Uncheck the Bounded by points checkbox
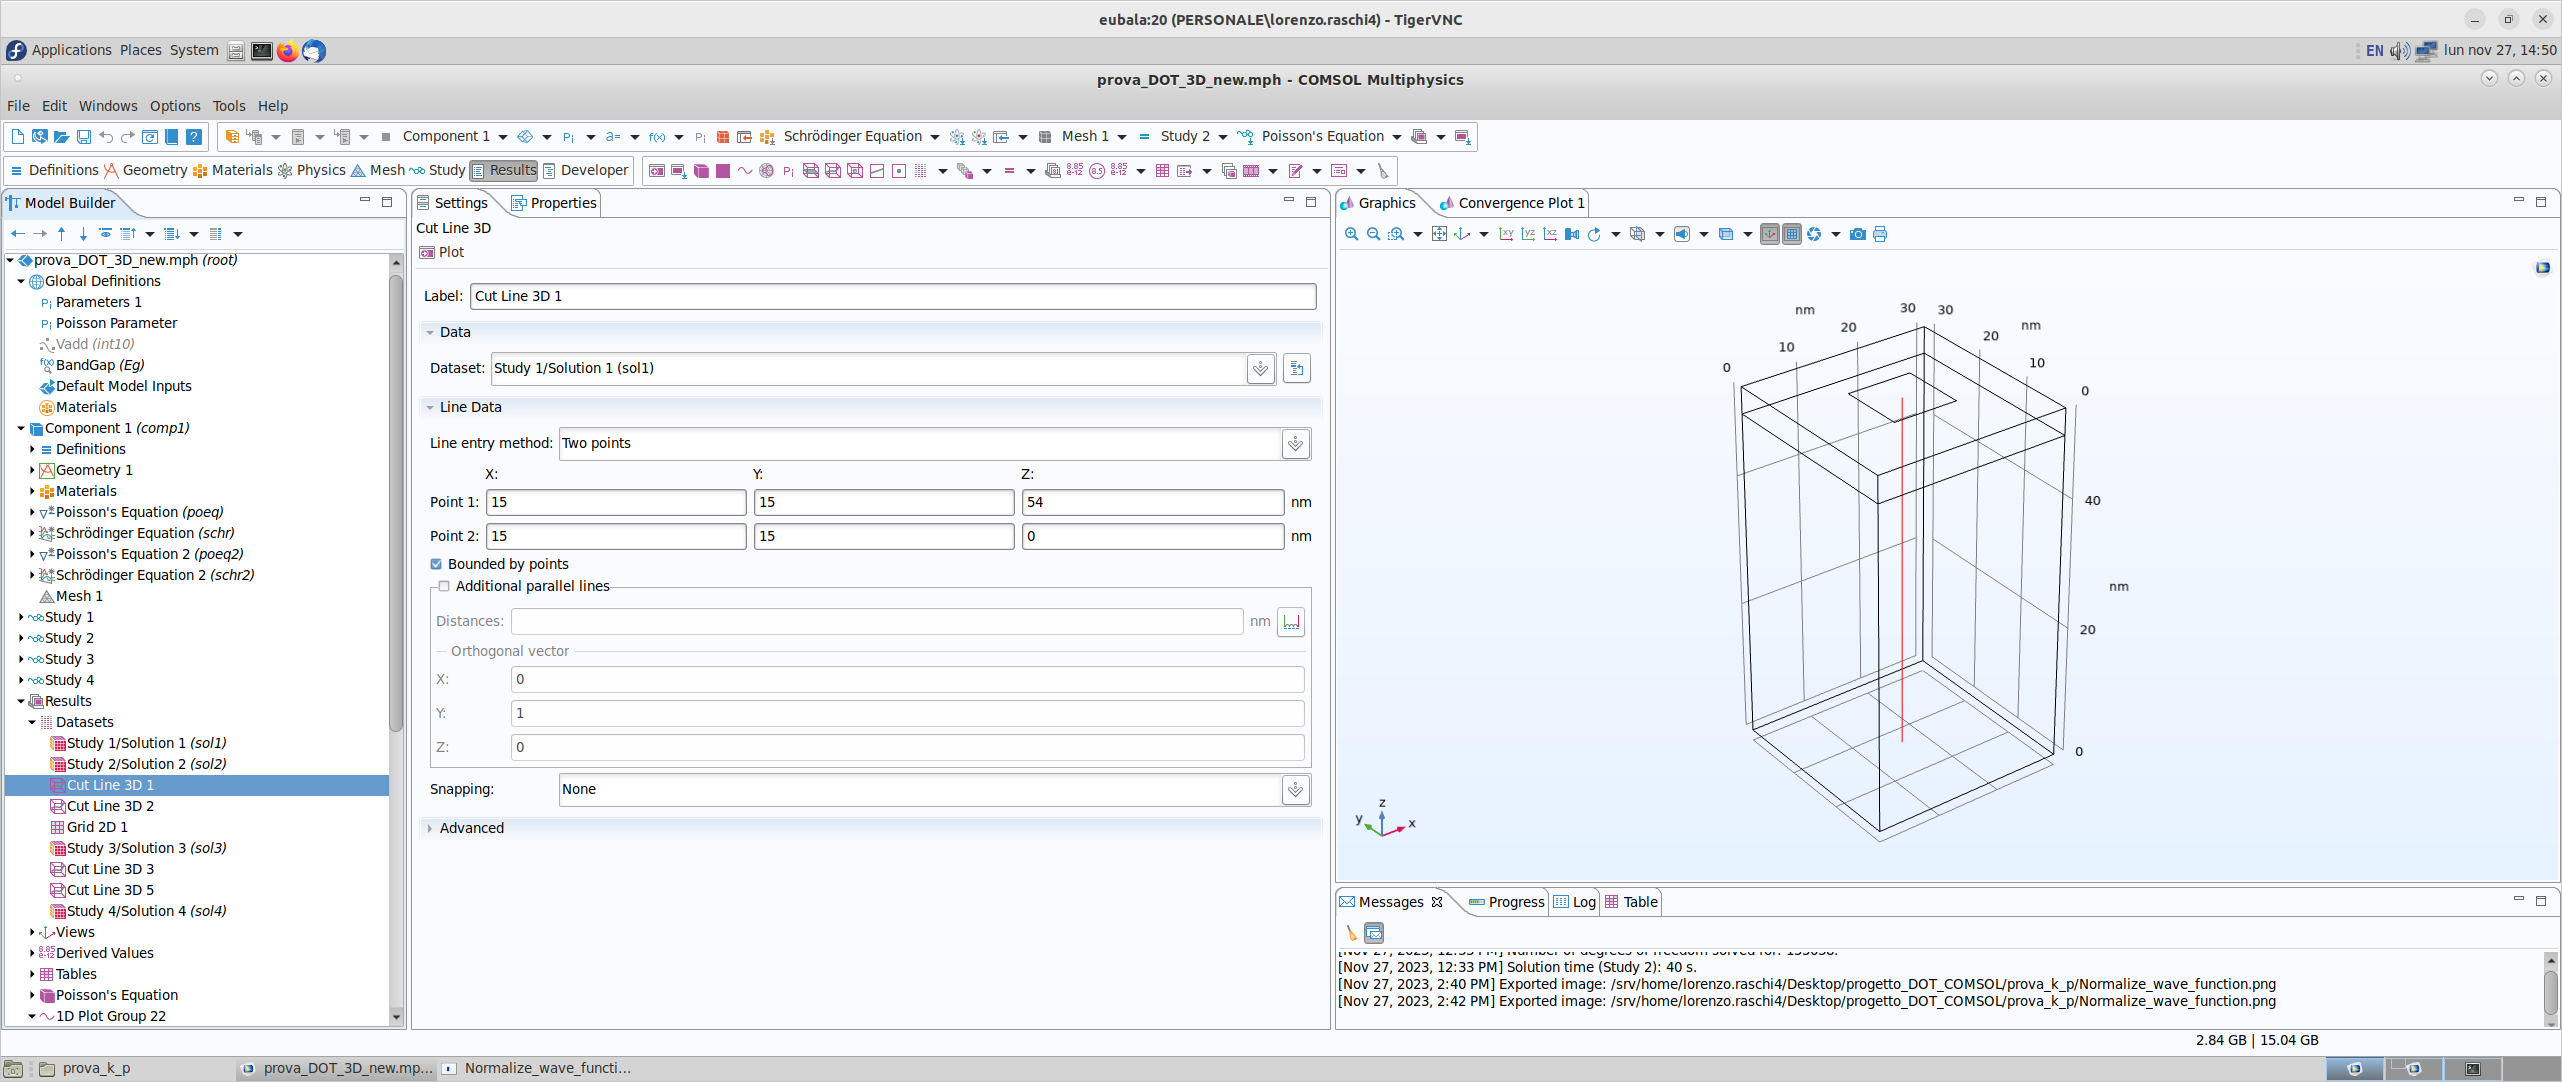Screen dimensions: 2562x1082 [436, 564]
